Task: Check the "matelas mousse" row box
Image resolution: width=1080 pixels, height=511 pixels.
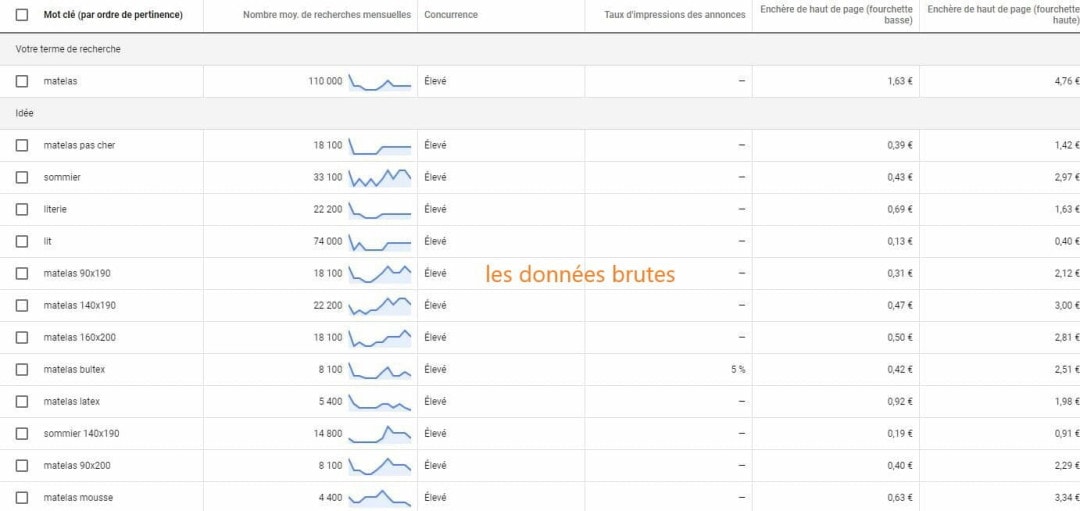Action: tap(22, 497)
